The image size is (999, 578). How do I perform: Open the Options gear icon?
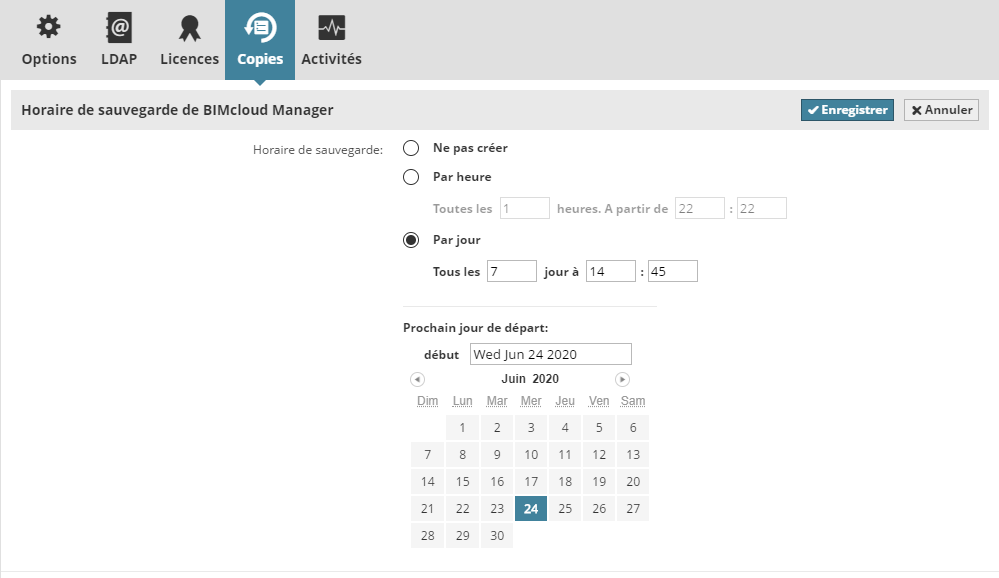[48, 28]
